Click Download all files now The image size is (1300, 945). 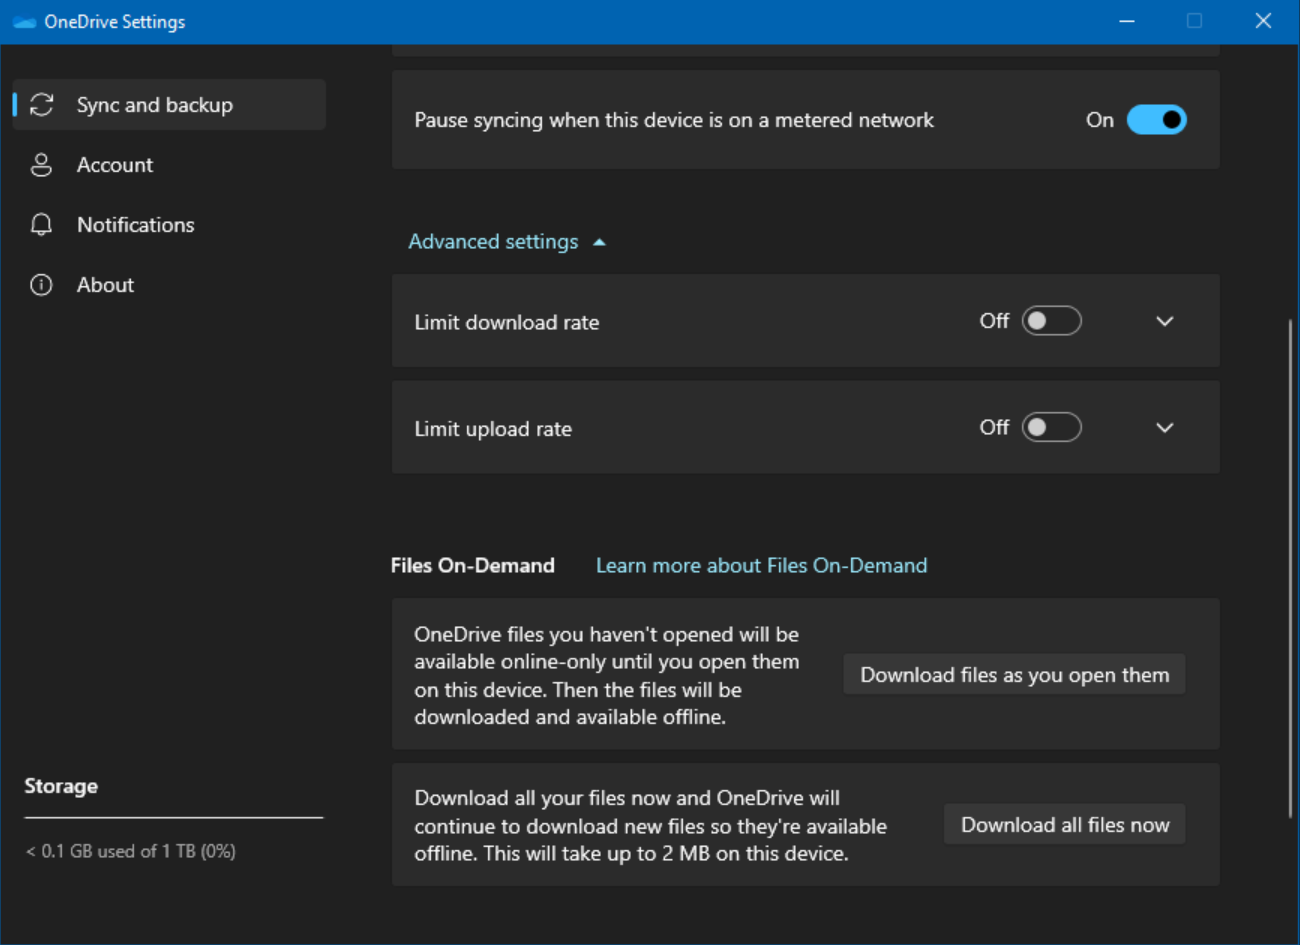coord(1064,824)
